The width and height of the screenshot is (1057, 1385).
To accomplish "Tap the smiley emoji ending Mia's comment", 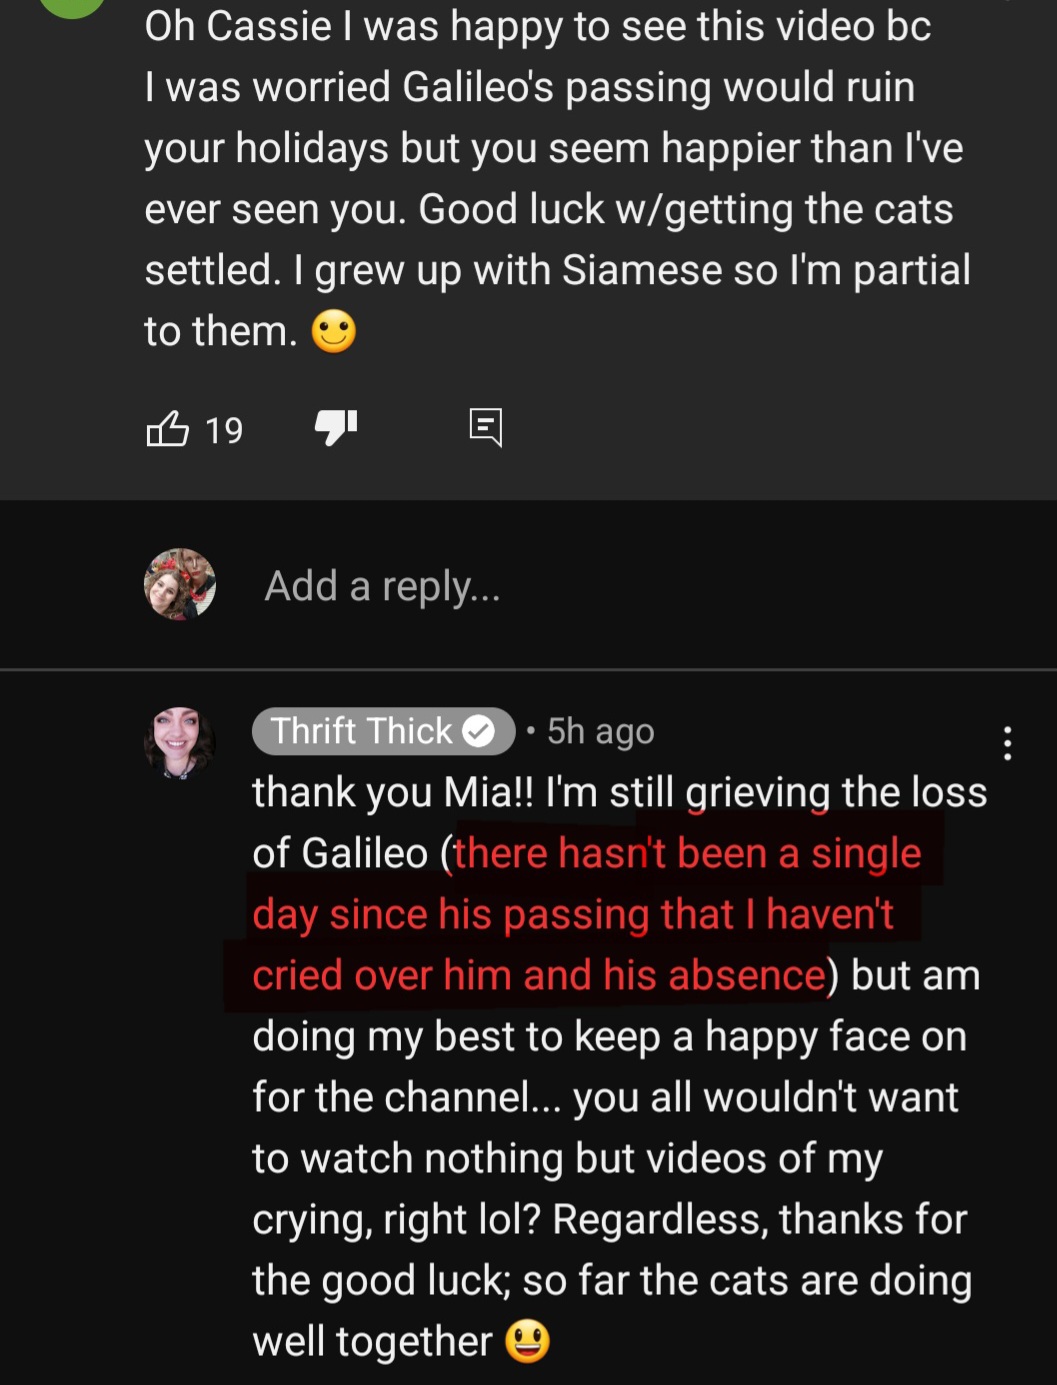I will [x=334, y=332].
